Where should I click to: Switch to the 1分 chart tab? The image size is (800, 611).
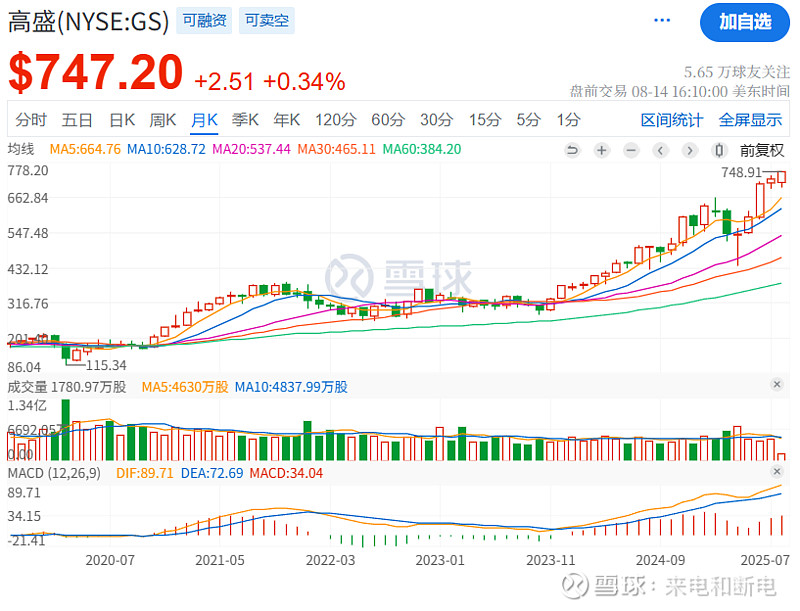pyautogui.click(x=568, y=120)
